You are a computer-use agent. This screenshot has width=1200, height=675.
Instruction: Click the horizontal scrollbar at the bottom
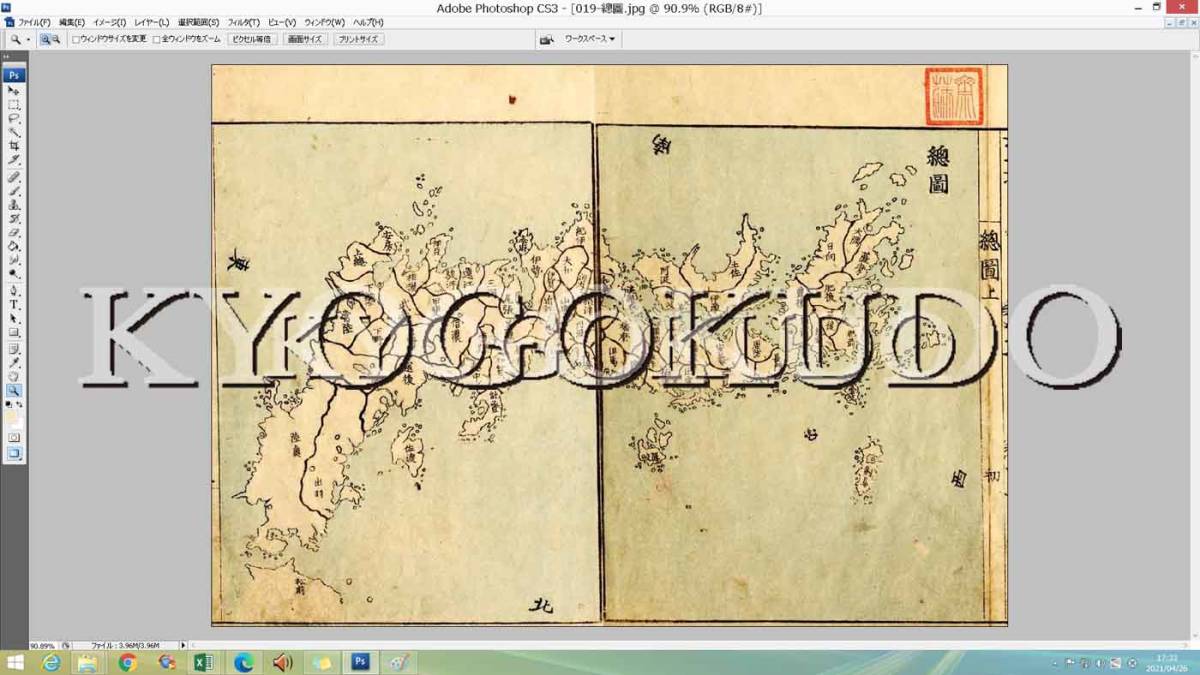pos(690,646)
